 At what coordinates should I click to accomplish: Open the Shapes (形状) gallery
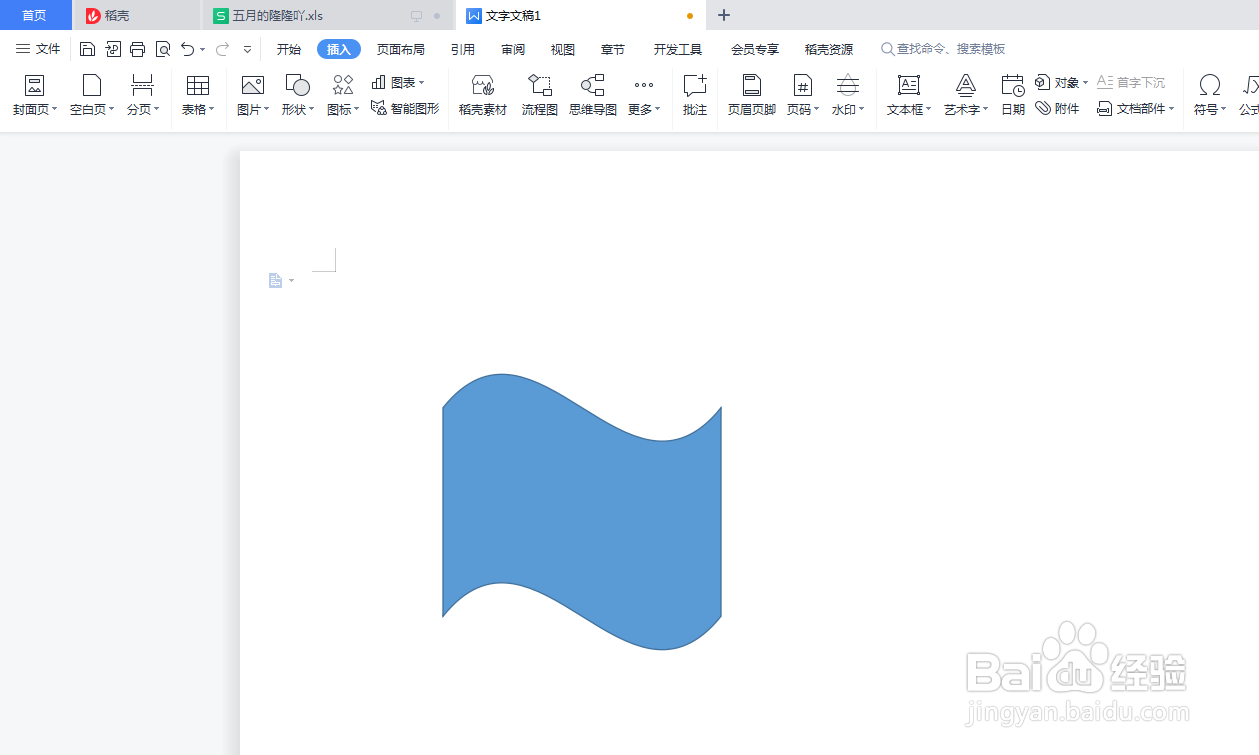[298, 96]
